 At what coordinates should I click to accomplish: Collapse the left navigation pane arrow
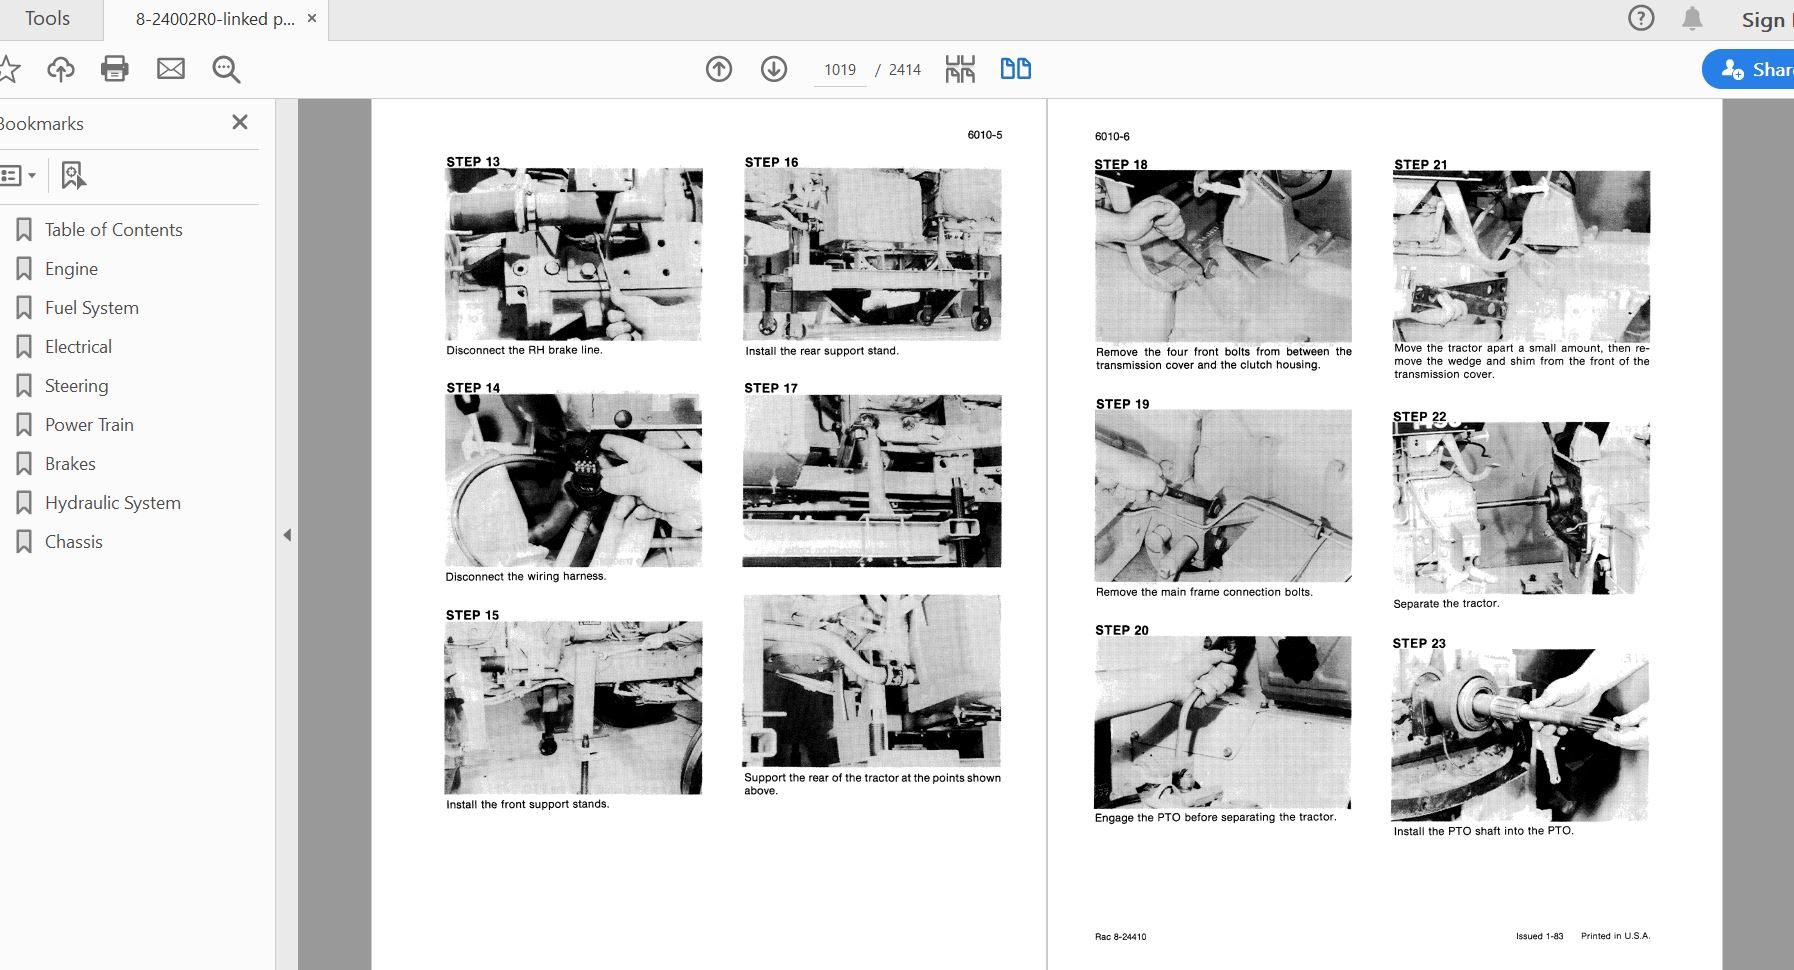[x=287, y=535]
